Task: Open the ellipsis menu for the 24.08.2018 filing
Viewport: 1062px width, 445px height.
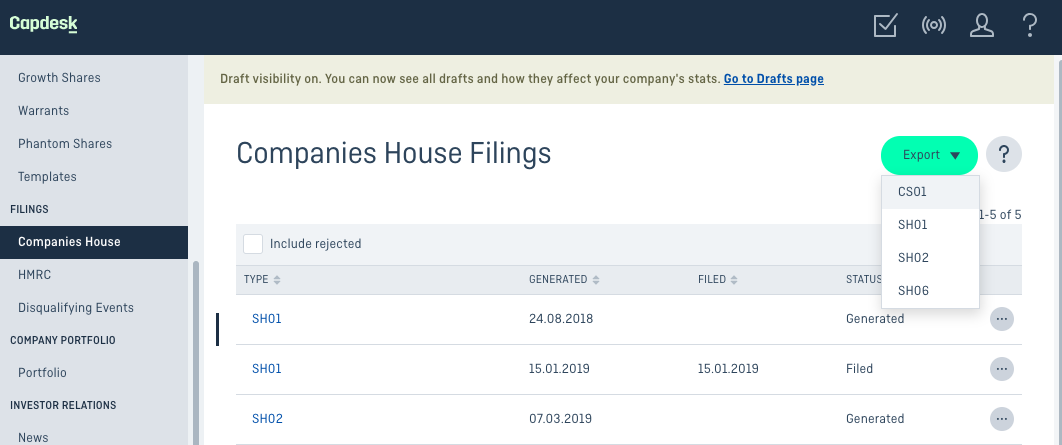Action: click(1002, 319)
